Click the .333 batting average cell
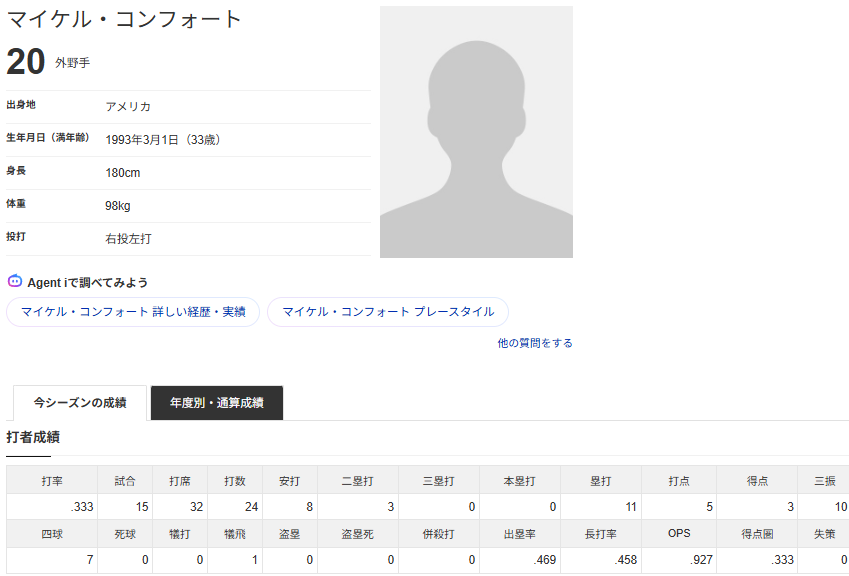This screenshot has width=849, height=576. 53,507
